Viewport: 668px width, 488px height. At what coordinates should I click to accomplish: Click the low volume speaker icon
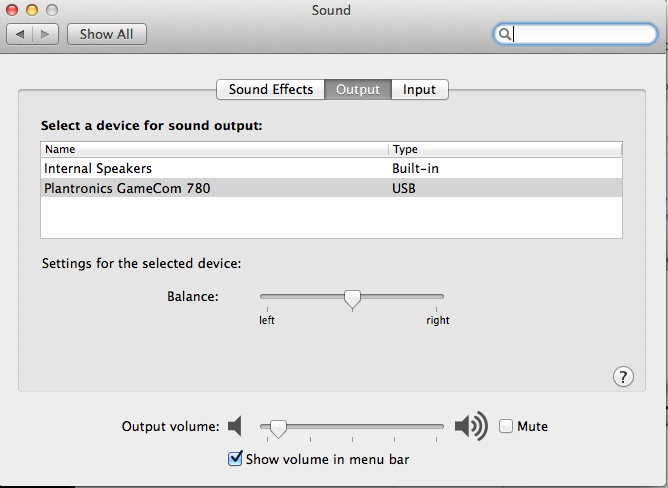pyautogui.click(x=235, y=426)
